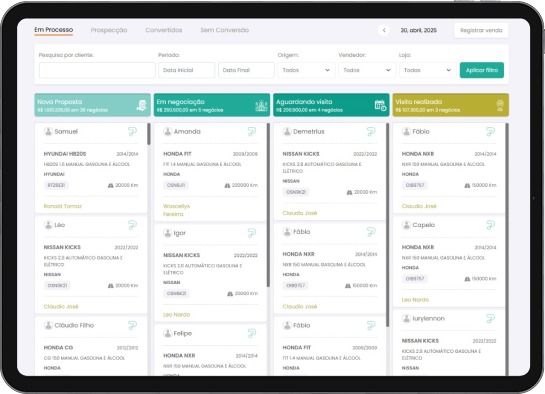This screenshot has height=394, width=545.
Task: Click the flag icon on Capelo's card
Action: 490,225
